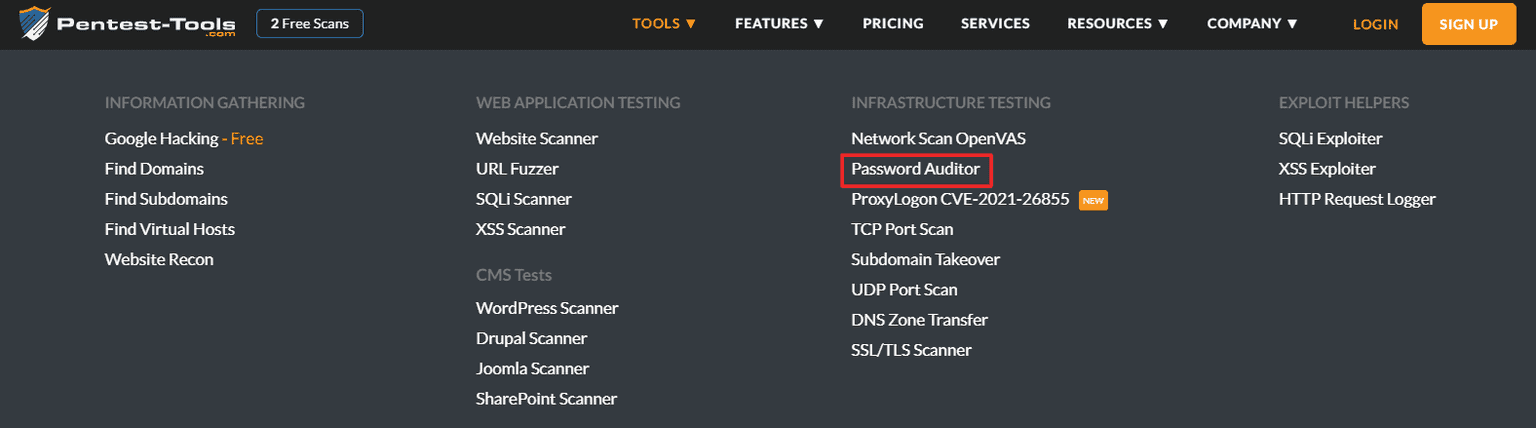Select the SSL/TLS Scanner
The height and width of the screenshot is (428, 1536).
pos(911,350)
